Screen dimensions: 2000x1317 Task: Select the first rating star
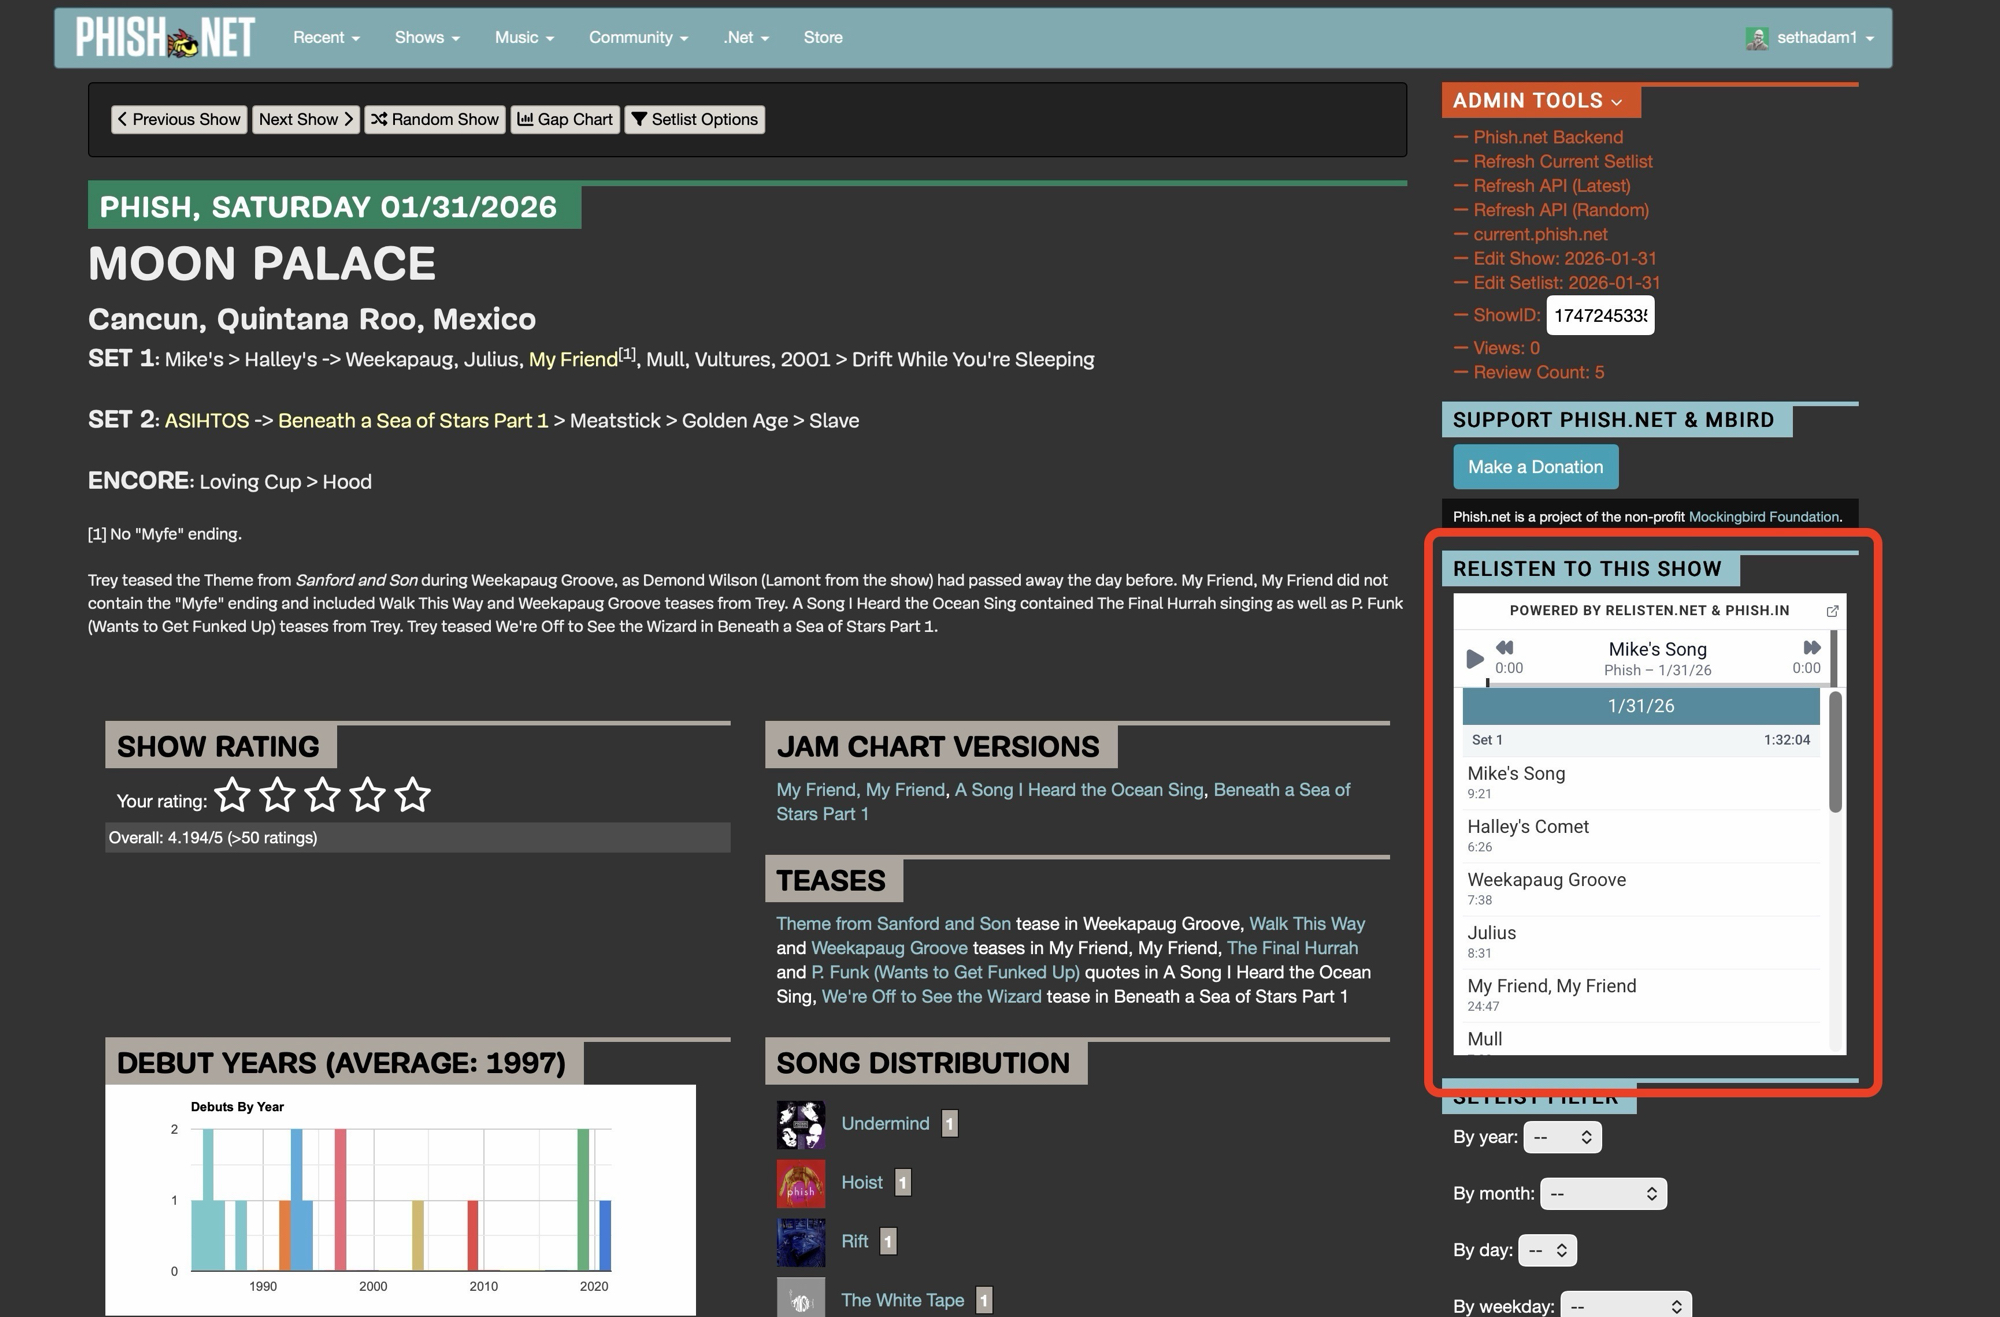click(232, 796)
